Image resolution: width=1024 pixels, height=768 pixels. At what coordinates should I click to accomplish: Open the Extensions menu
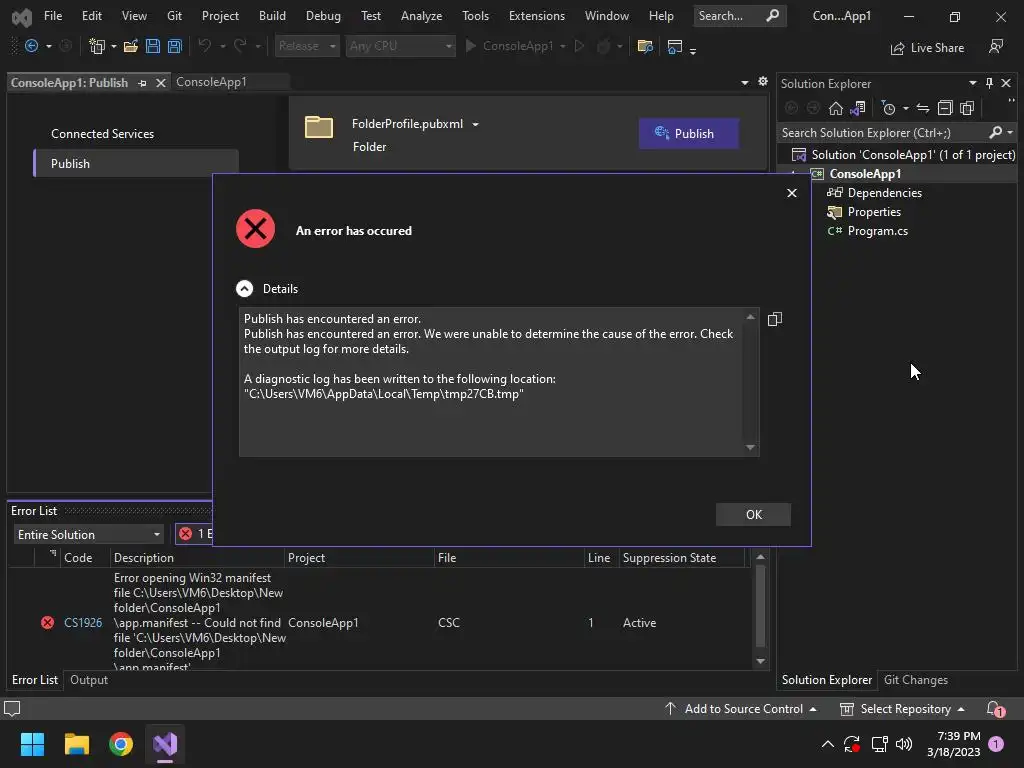[537, 16]
